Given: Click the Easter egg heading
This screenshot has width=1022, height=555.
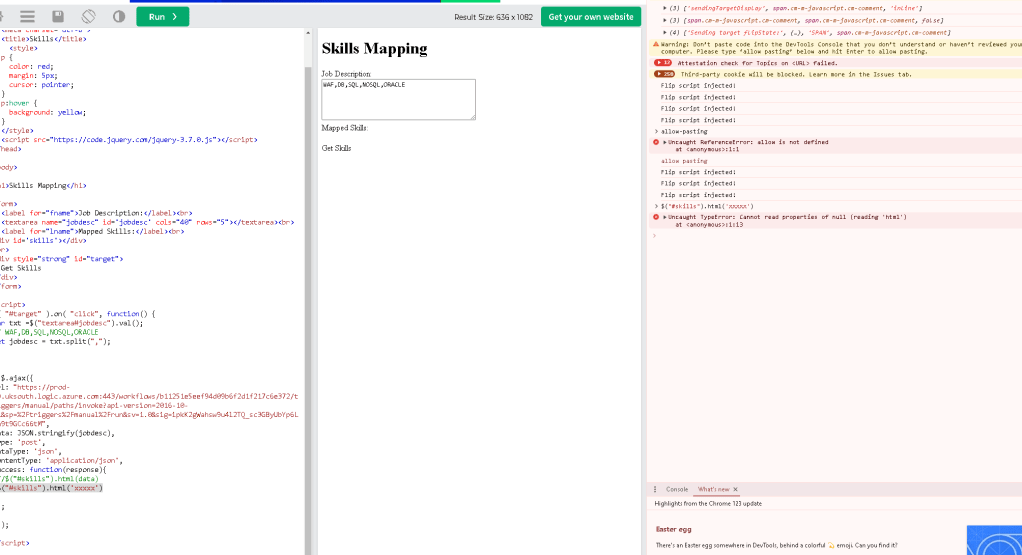Looking at the screenshot, I should (x=673, y=530).
